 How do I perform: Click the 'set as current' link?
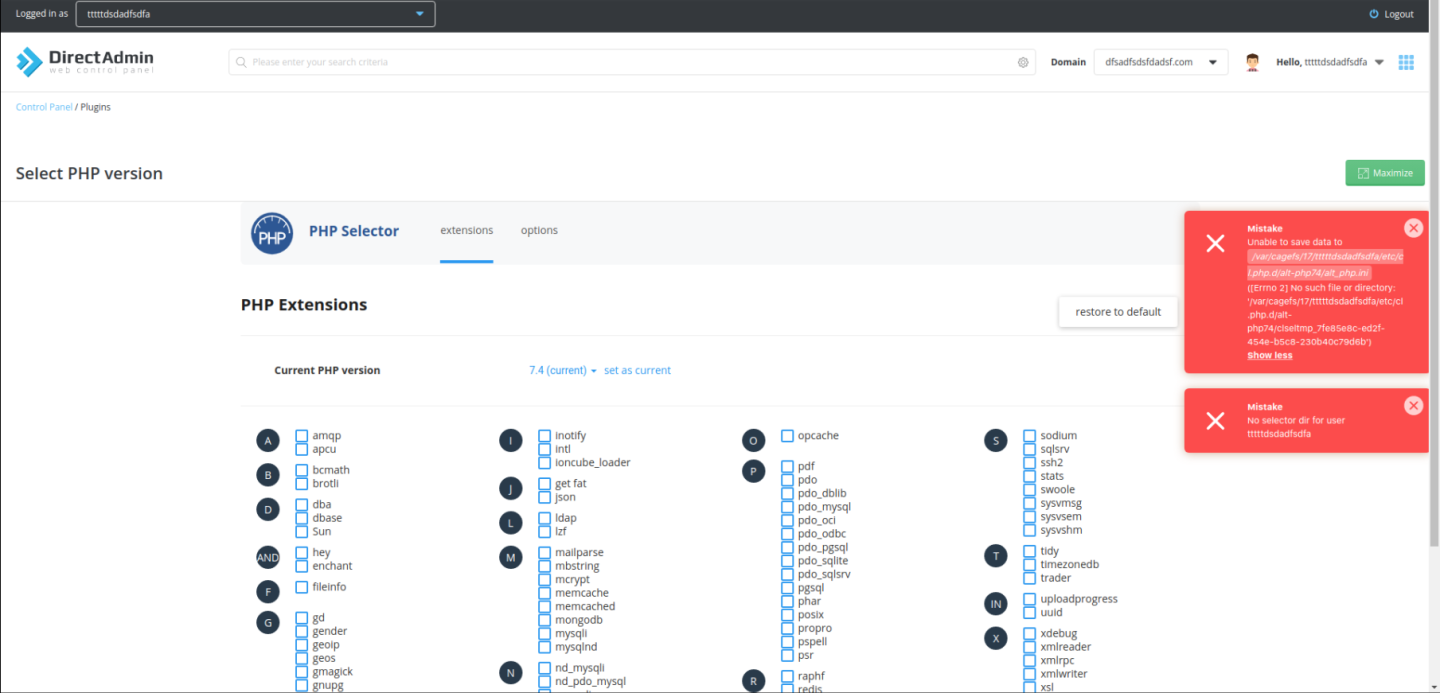pyautogui.click(x=637, y=370)
